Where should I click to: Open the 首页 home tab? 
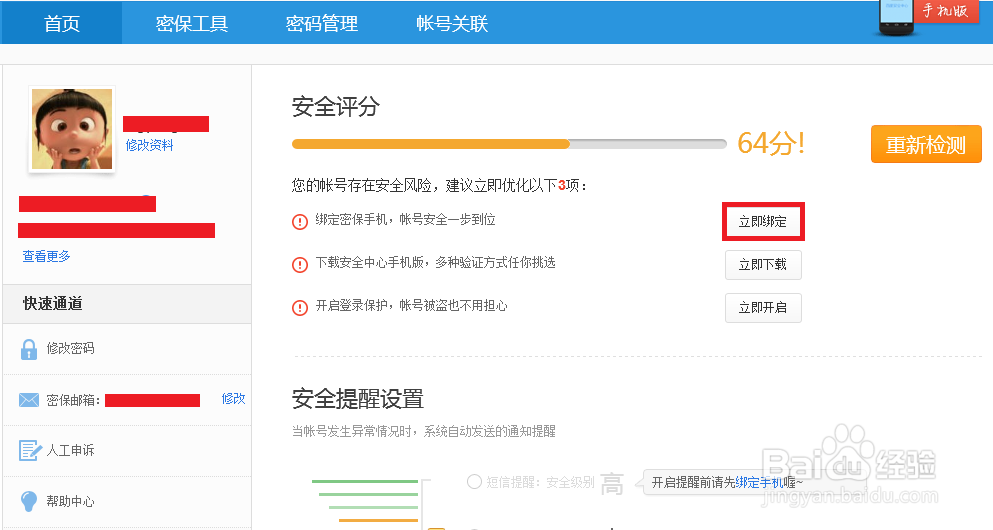pos(61,23)
